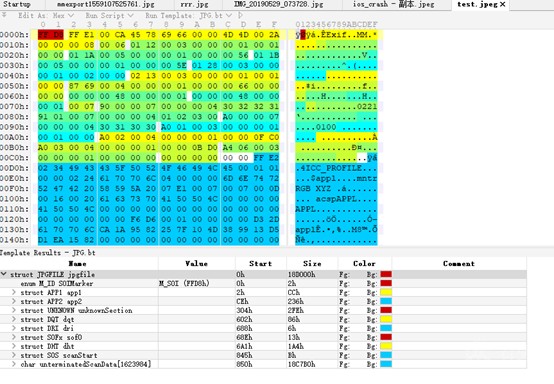Image resolution: width=554 pixels, height=384 pixels.
Task: Click yellow Bg swatch of dht row
Action: 386,346
